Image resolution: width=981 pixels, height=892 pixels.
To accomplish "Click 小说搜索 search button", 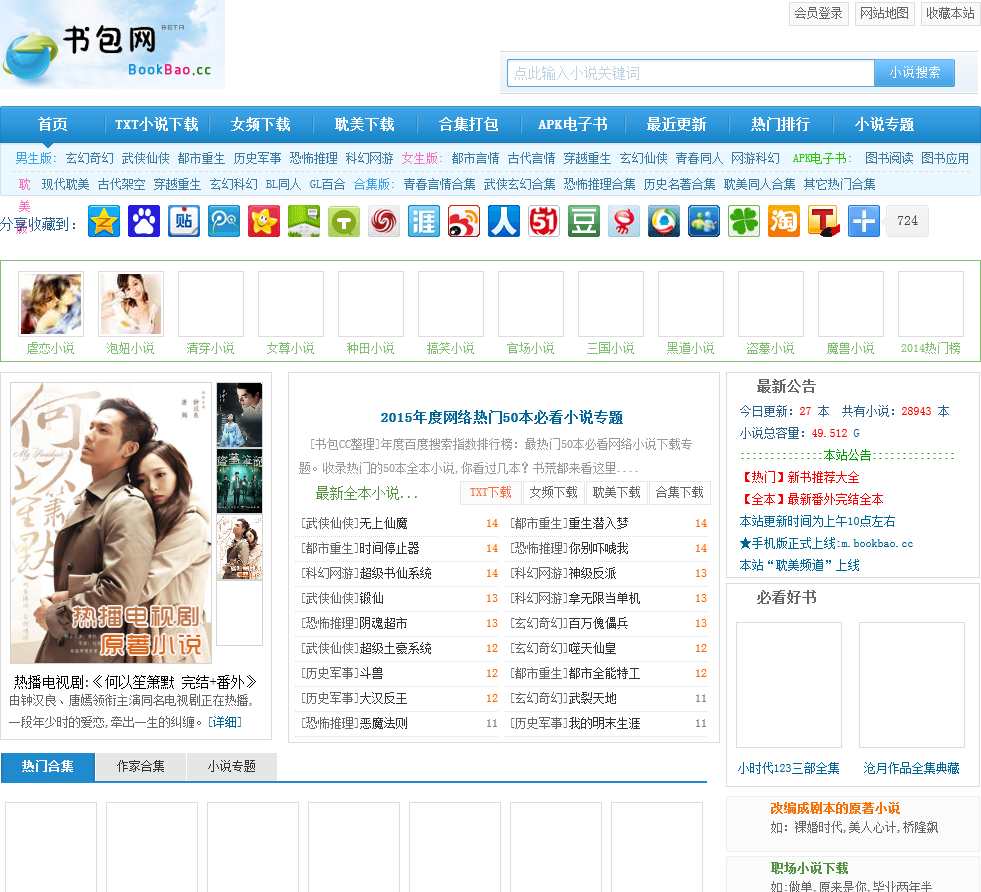I will (914, 73).
